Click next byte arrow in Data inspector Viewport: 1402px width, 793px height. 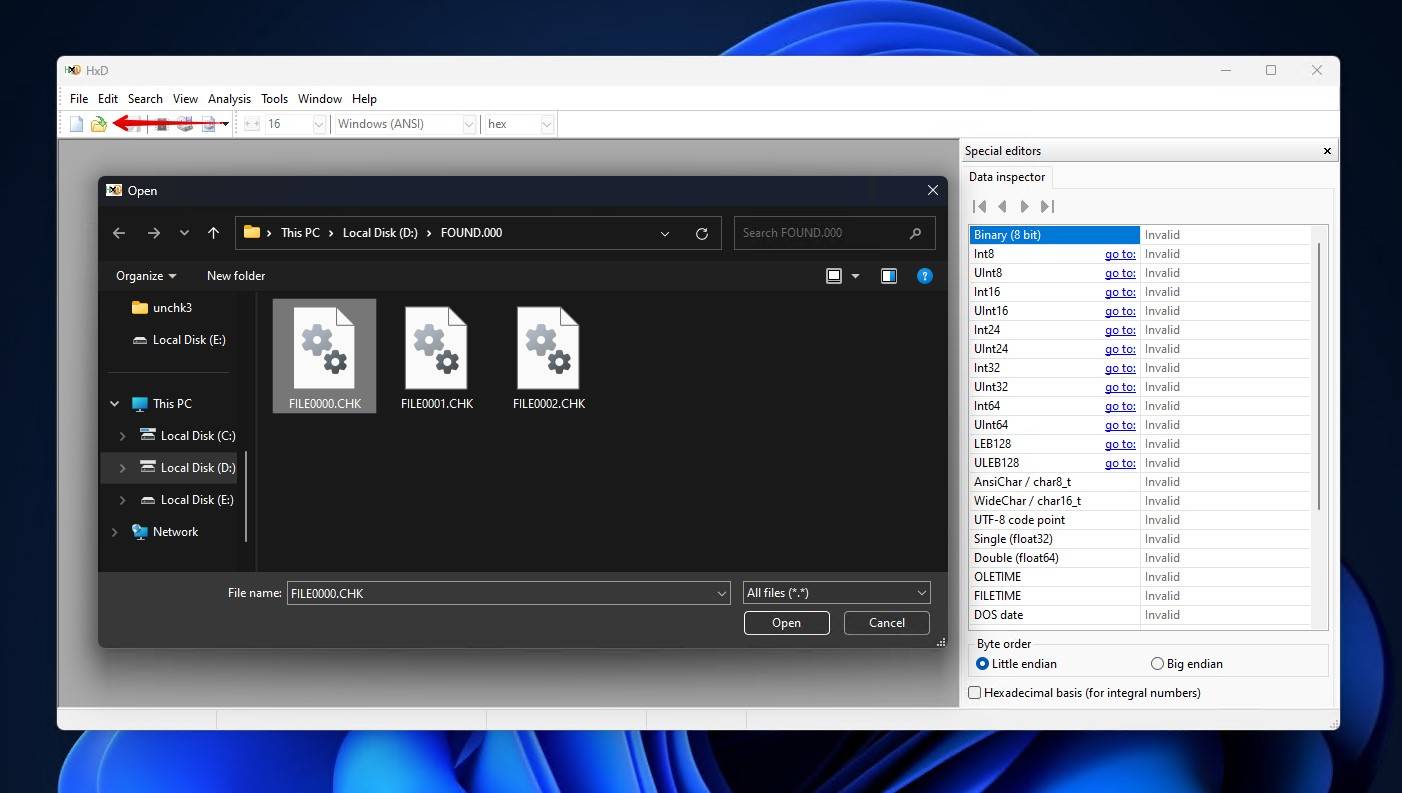1024,206
